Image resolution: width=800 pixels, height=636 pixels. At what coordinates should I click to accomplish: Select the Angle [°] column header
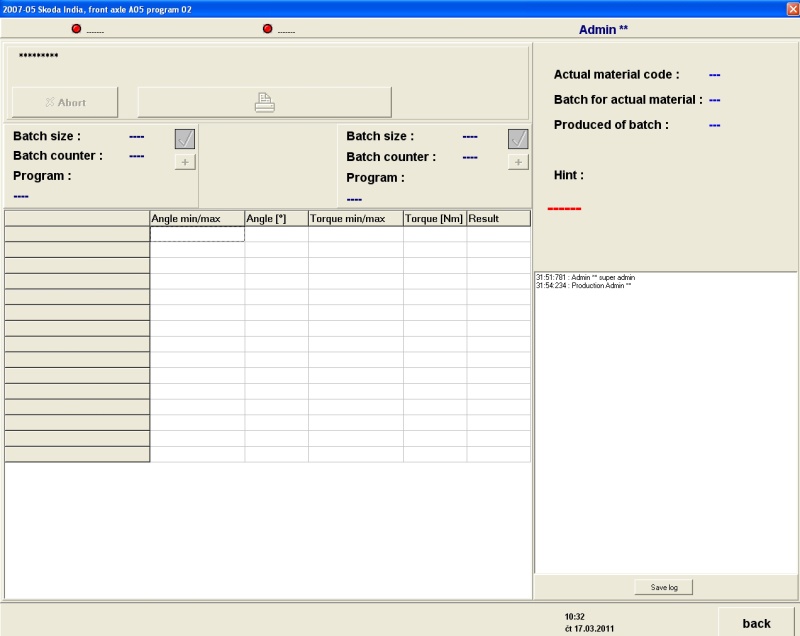pos(277,218)
